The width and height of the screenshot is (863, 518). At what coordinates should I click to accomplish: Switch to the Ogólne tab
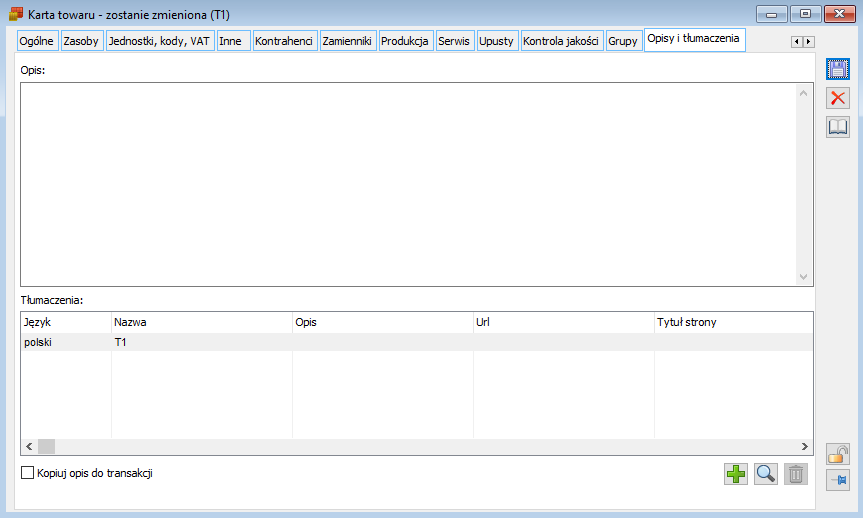pyautogui.click(x=37, y=41)
